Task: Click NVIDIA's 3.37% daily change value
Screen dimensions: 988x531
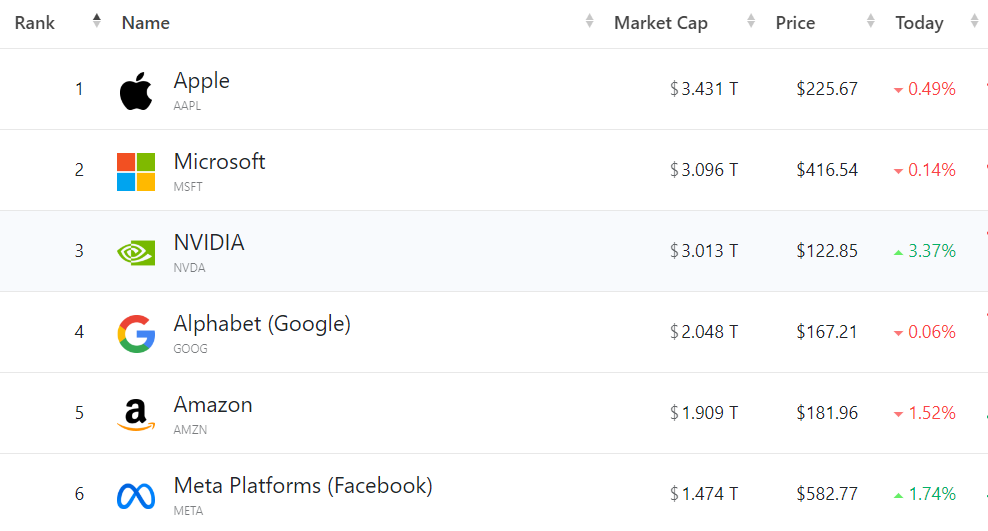Action: point(931,251)
